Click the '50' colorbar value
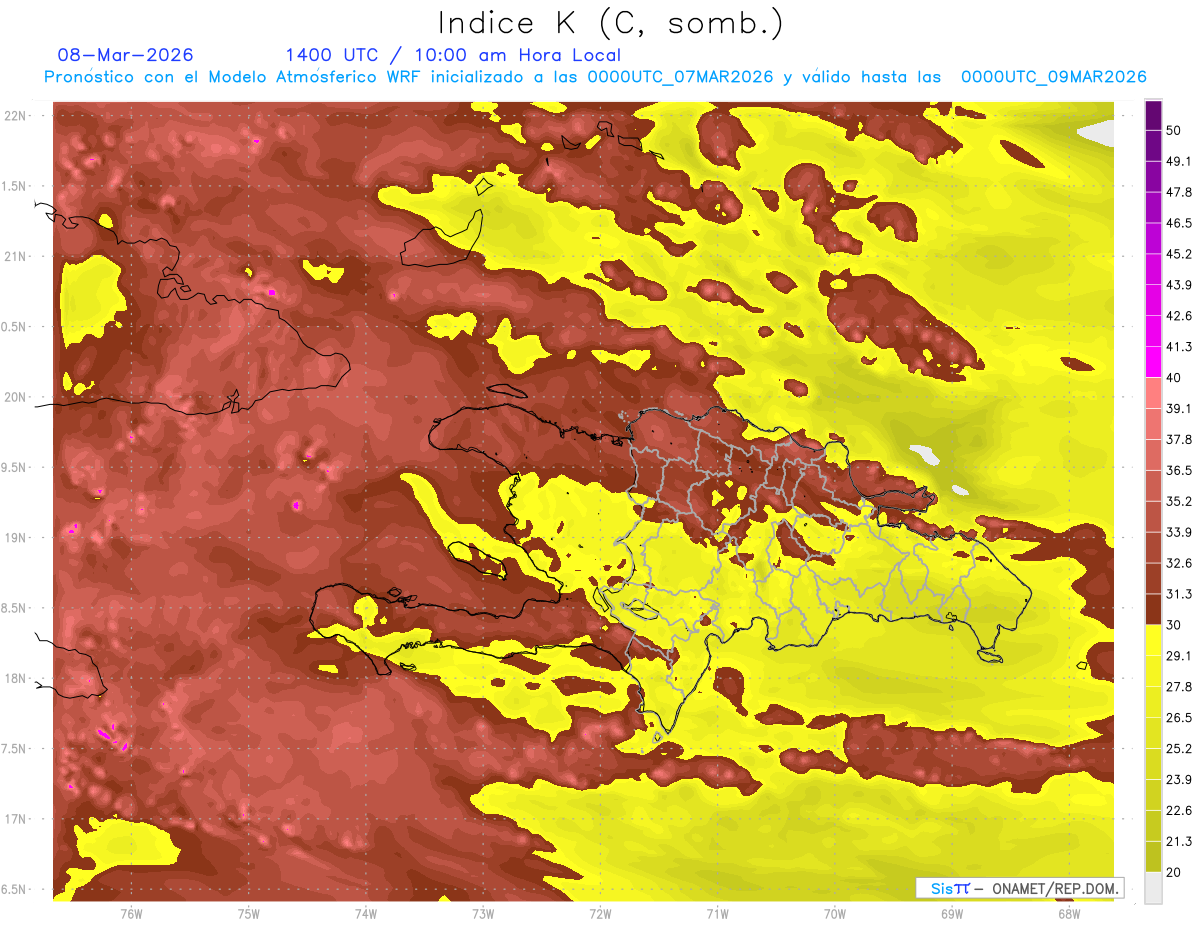Viewport: 1200px width, 927px height. [1176, 131]
